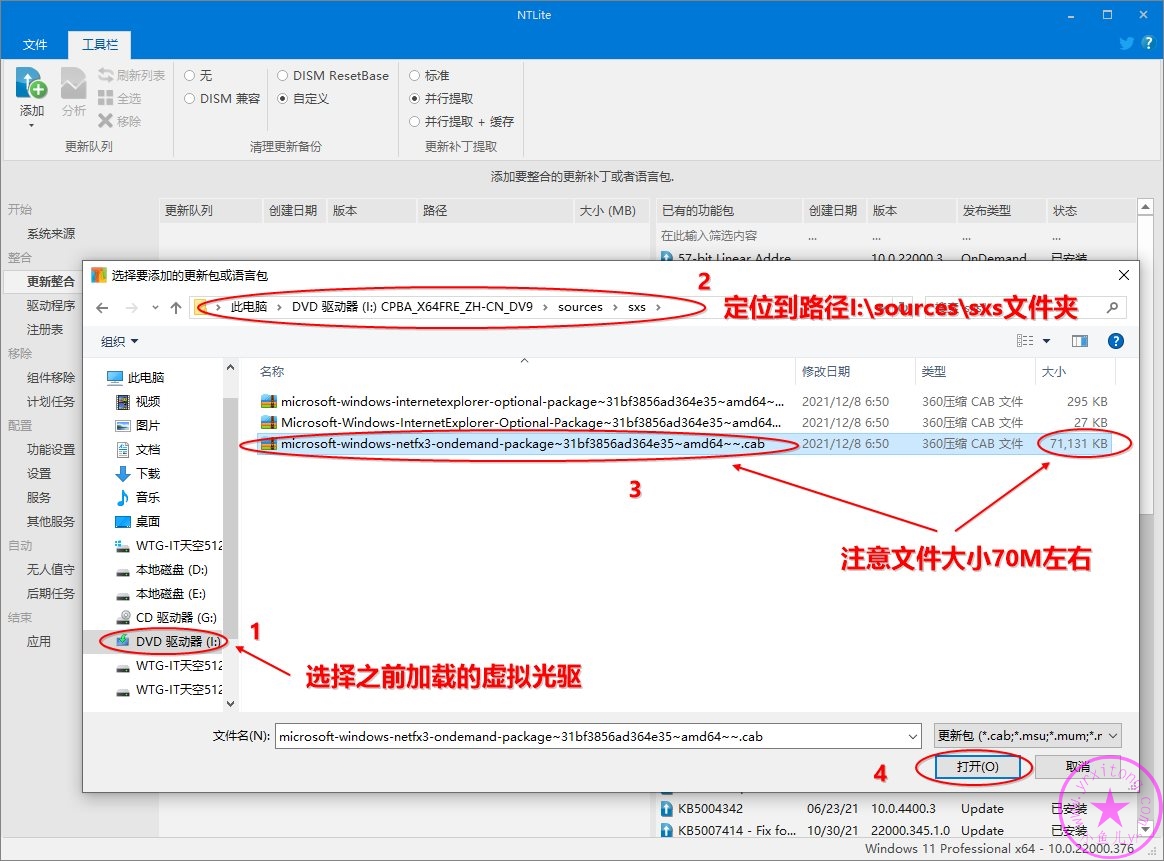Go up one folder level arrow

[176, 307]
